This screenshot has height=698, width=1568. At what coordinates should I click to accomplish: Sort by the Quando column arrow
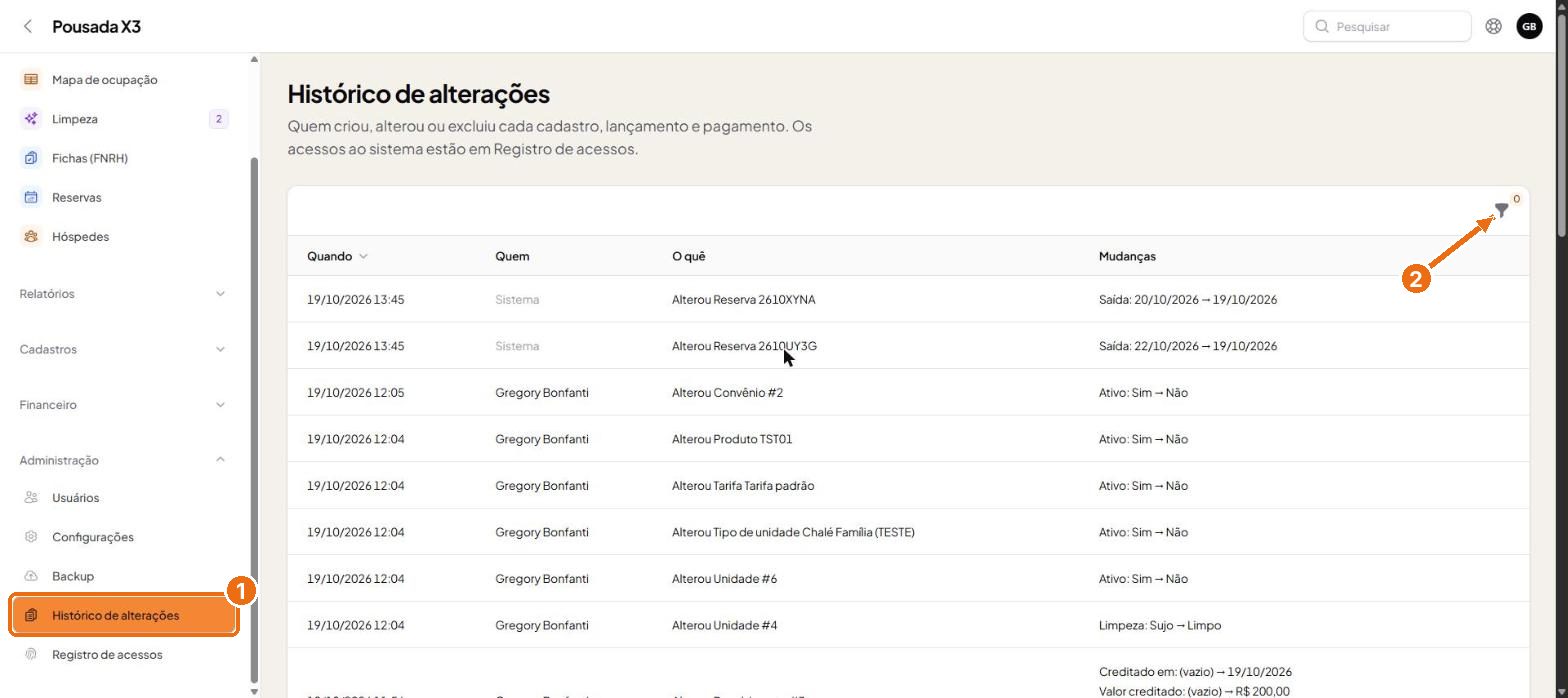[363, 257]
